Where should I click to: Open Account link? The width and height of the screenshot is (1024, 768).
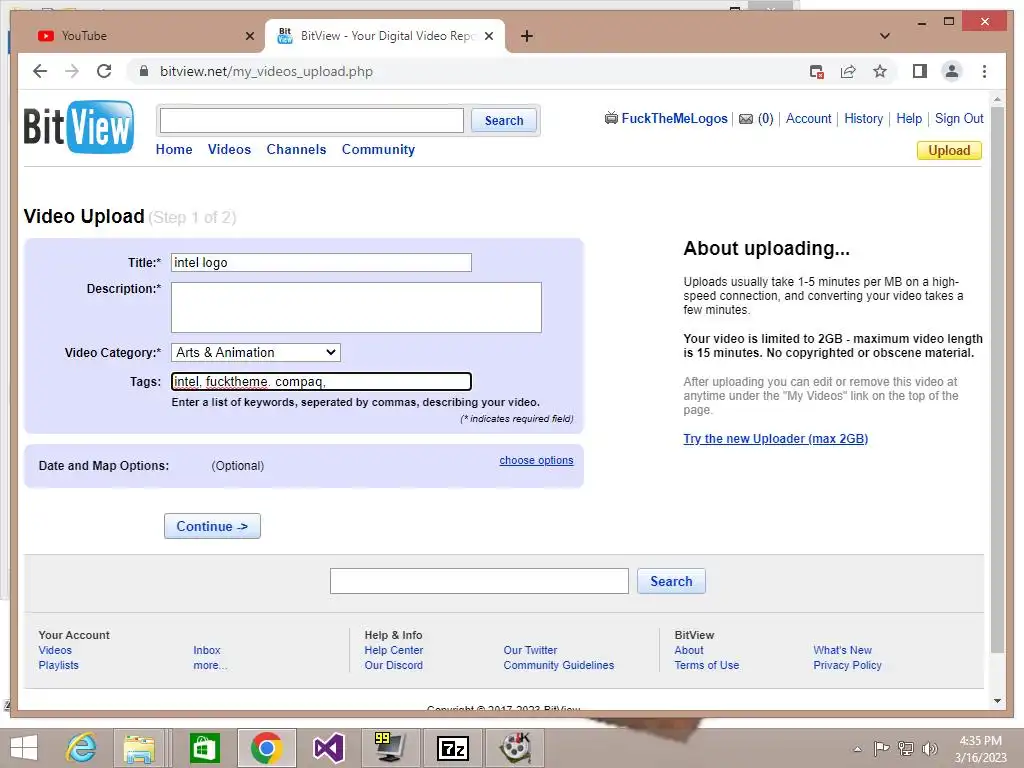click(x=808, y=119)
